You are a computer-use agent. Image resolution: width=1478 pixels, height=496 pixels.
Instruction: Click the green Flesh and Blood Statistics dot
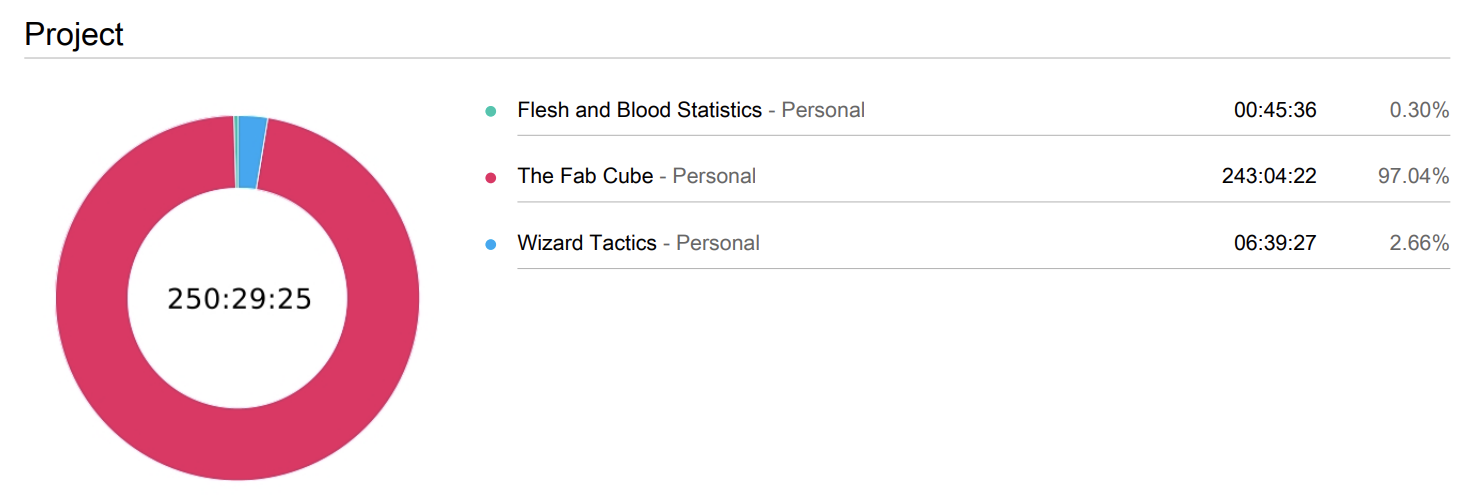pos(490,111)
